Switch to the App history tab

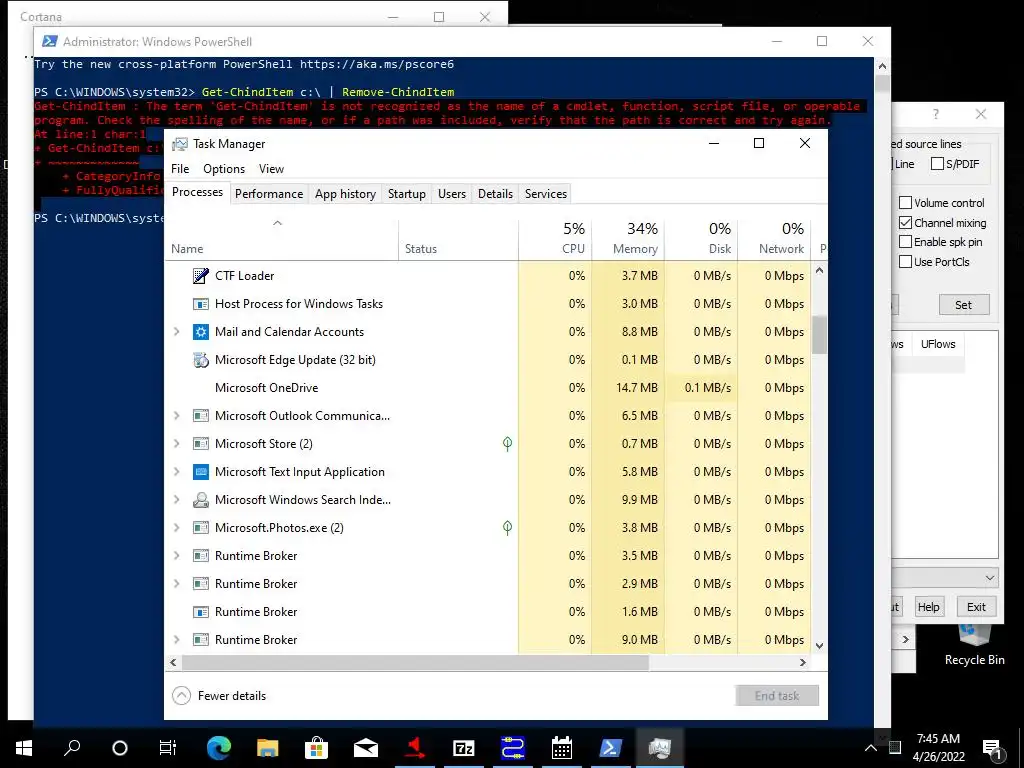345,194
